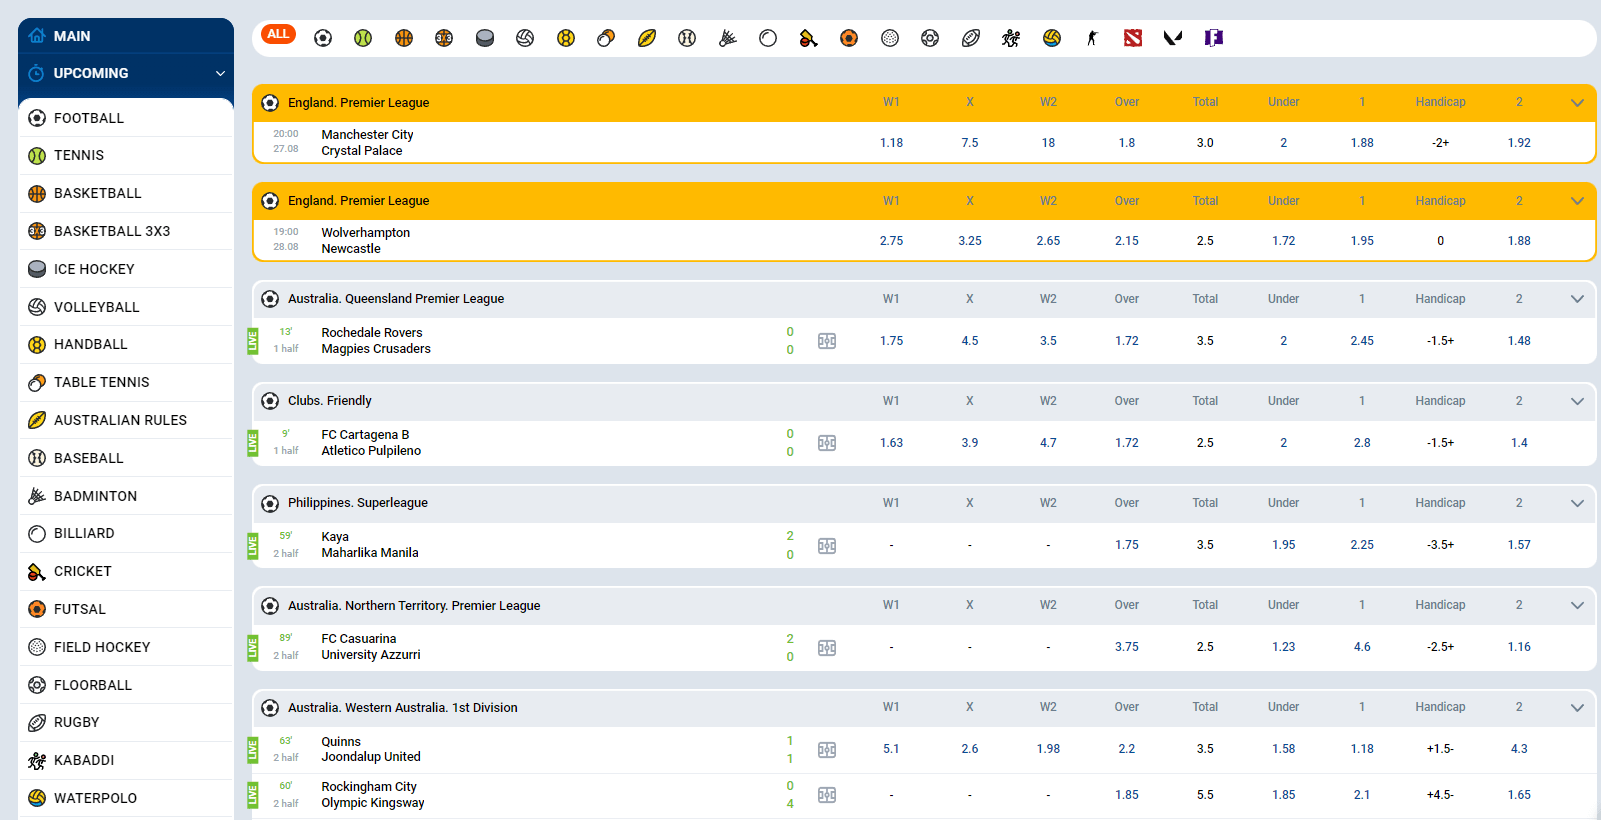
Task: Pick W2 odds 4.7 for FC Cartagena B match
Action: 1048,443
